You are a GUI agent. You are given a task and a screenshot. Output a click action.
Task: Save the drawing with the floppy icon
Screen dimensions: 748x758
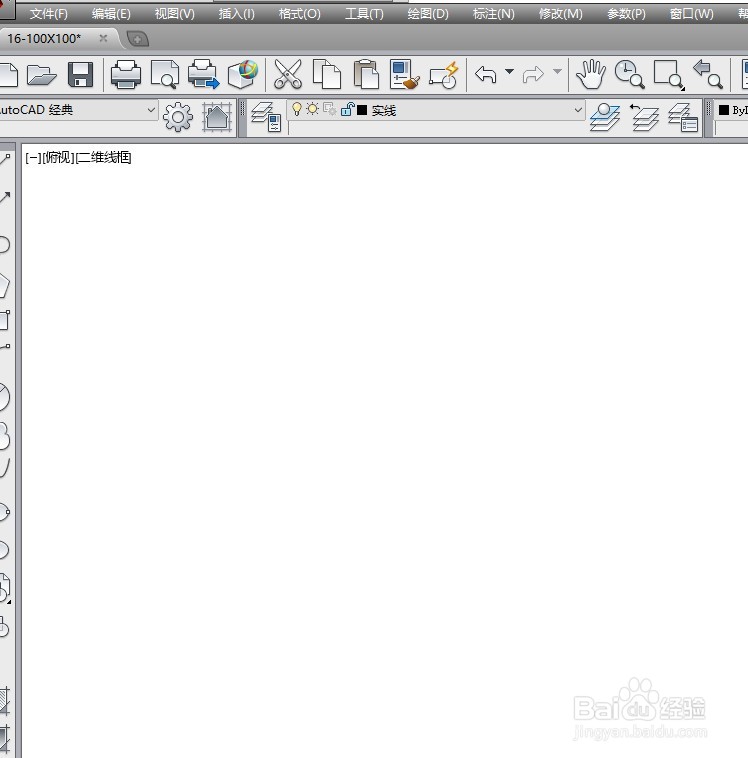click(80, 75)
